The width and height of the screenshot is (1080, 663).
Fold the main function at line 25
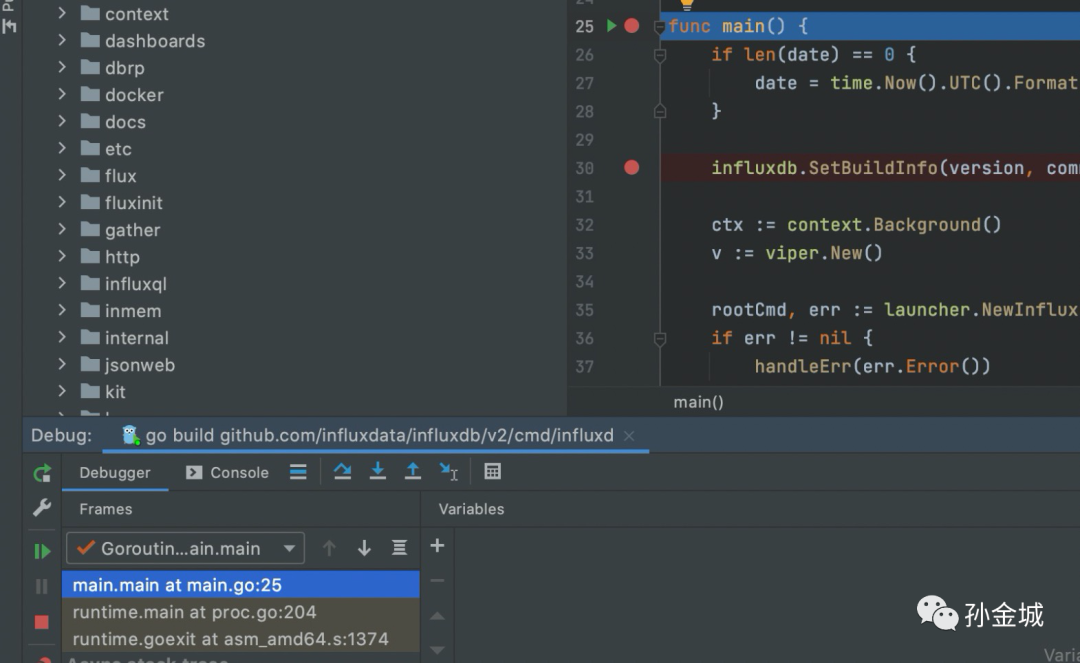click(x=659, y=27)
